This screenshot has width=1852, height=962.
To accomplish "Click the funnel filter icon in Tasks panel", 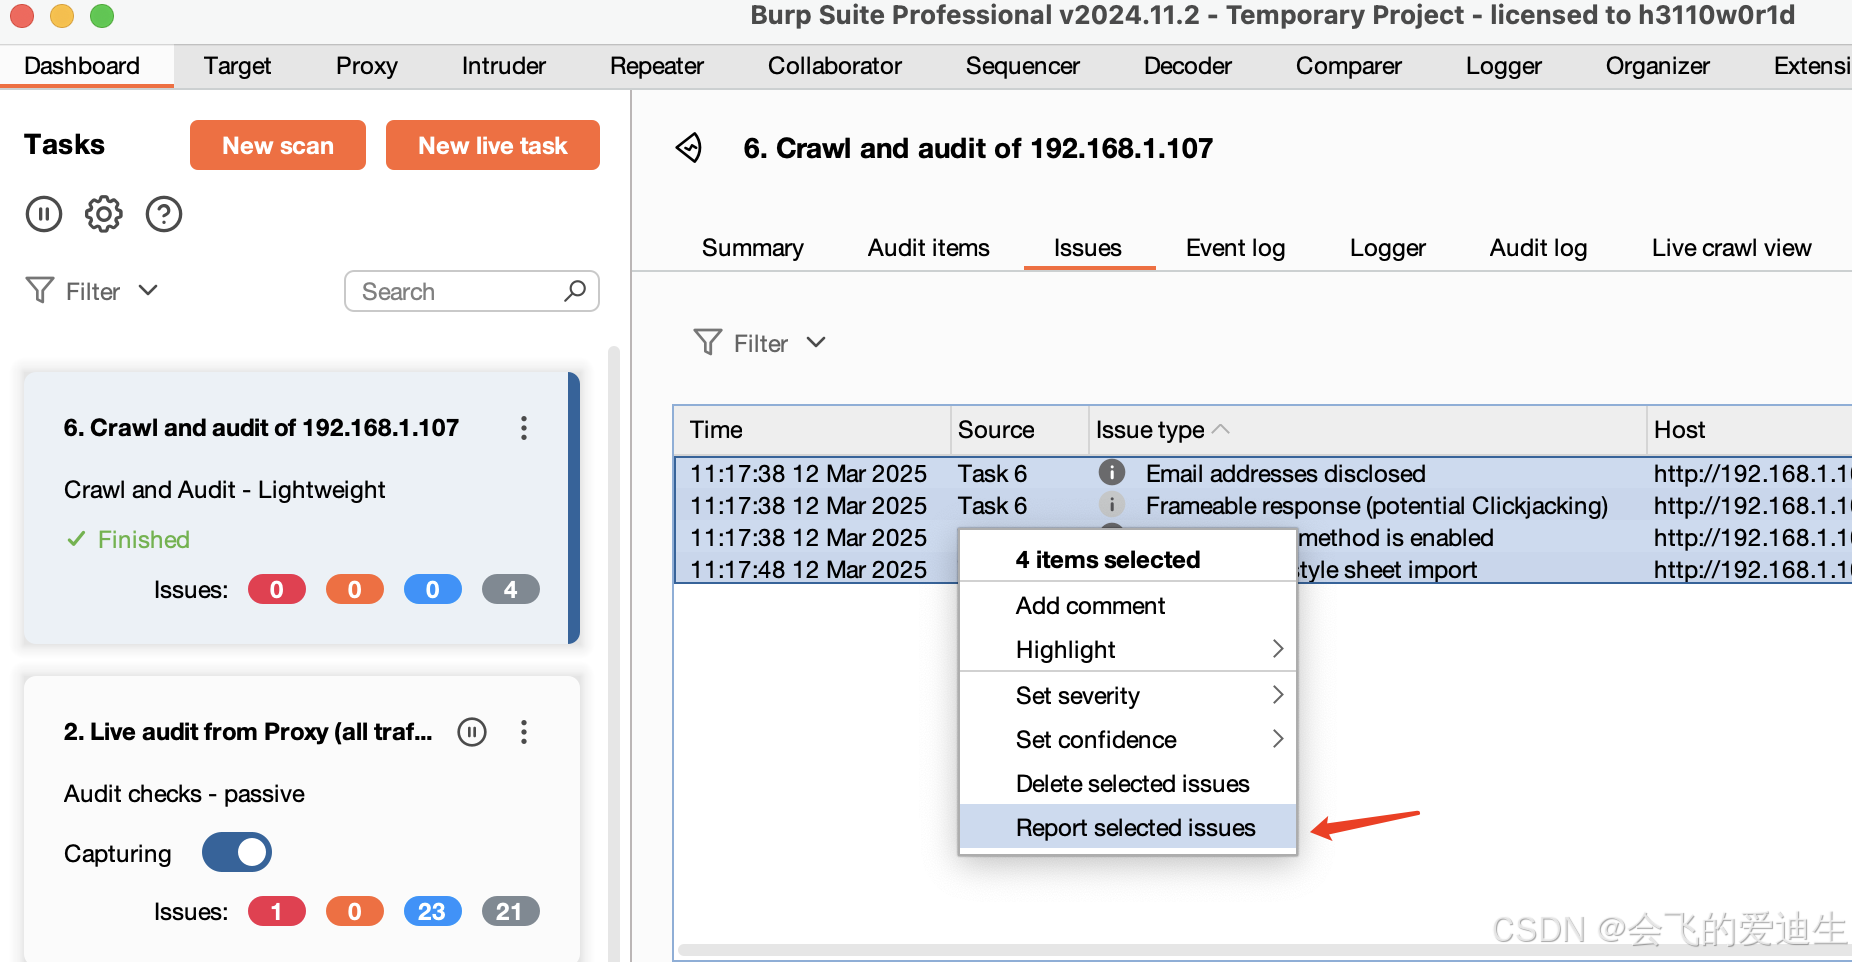I will [40, 291].
